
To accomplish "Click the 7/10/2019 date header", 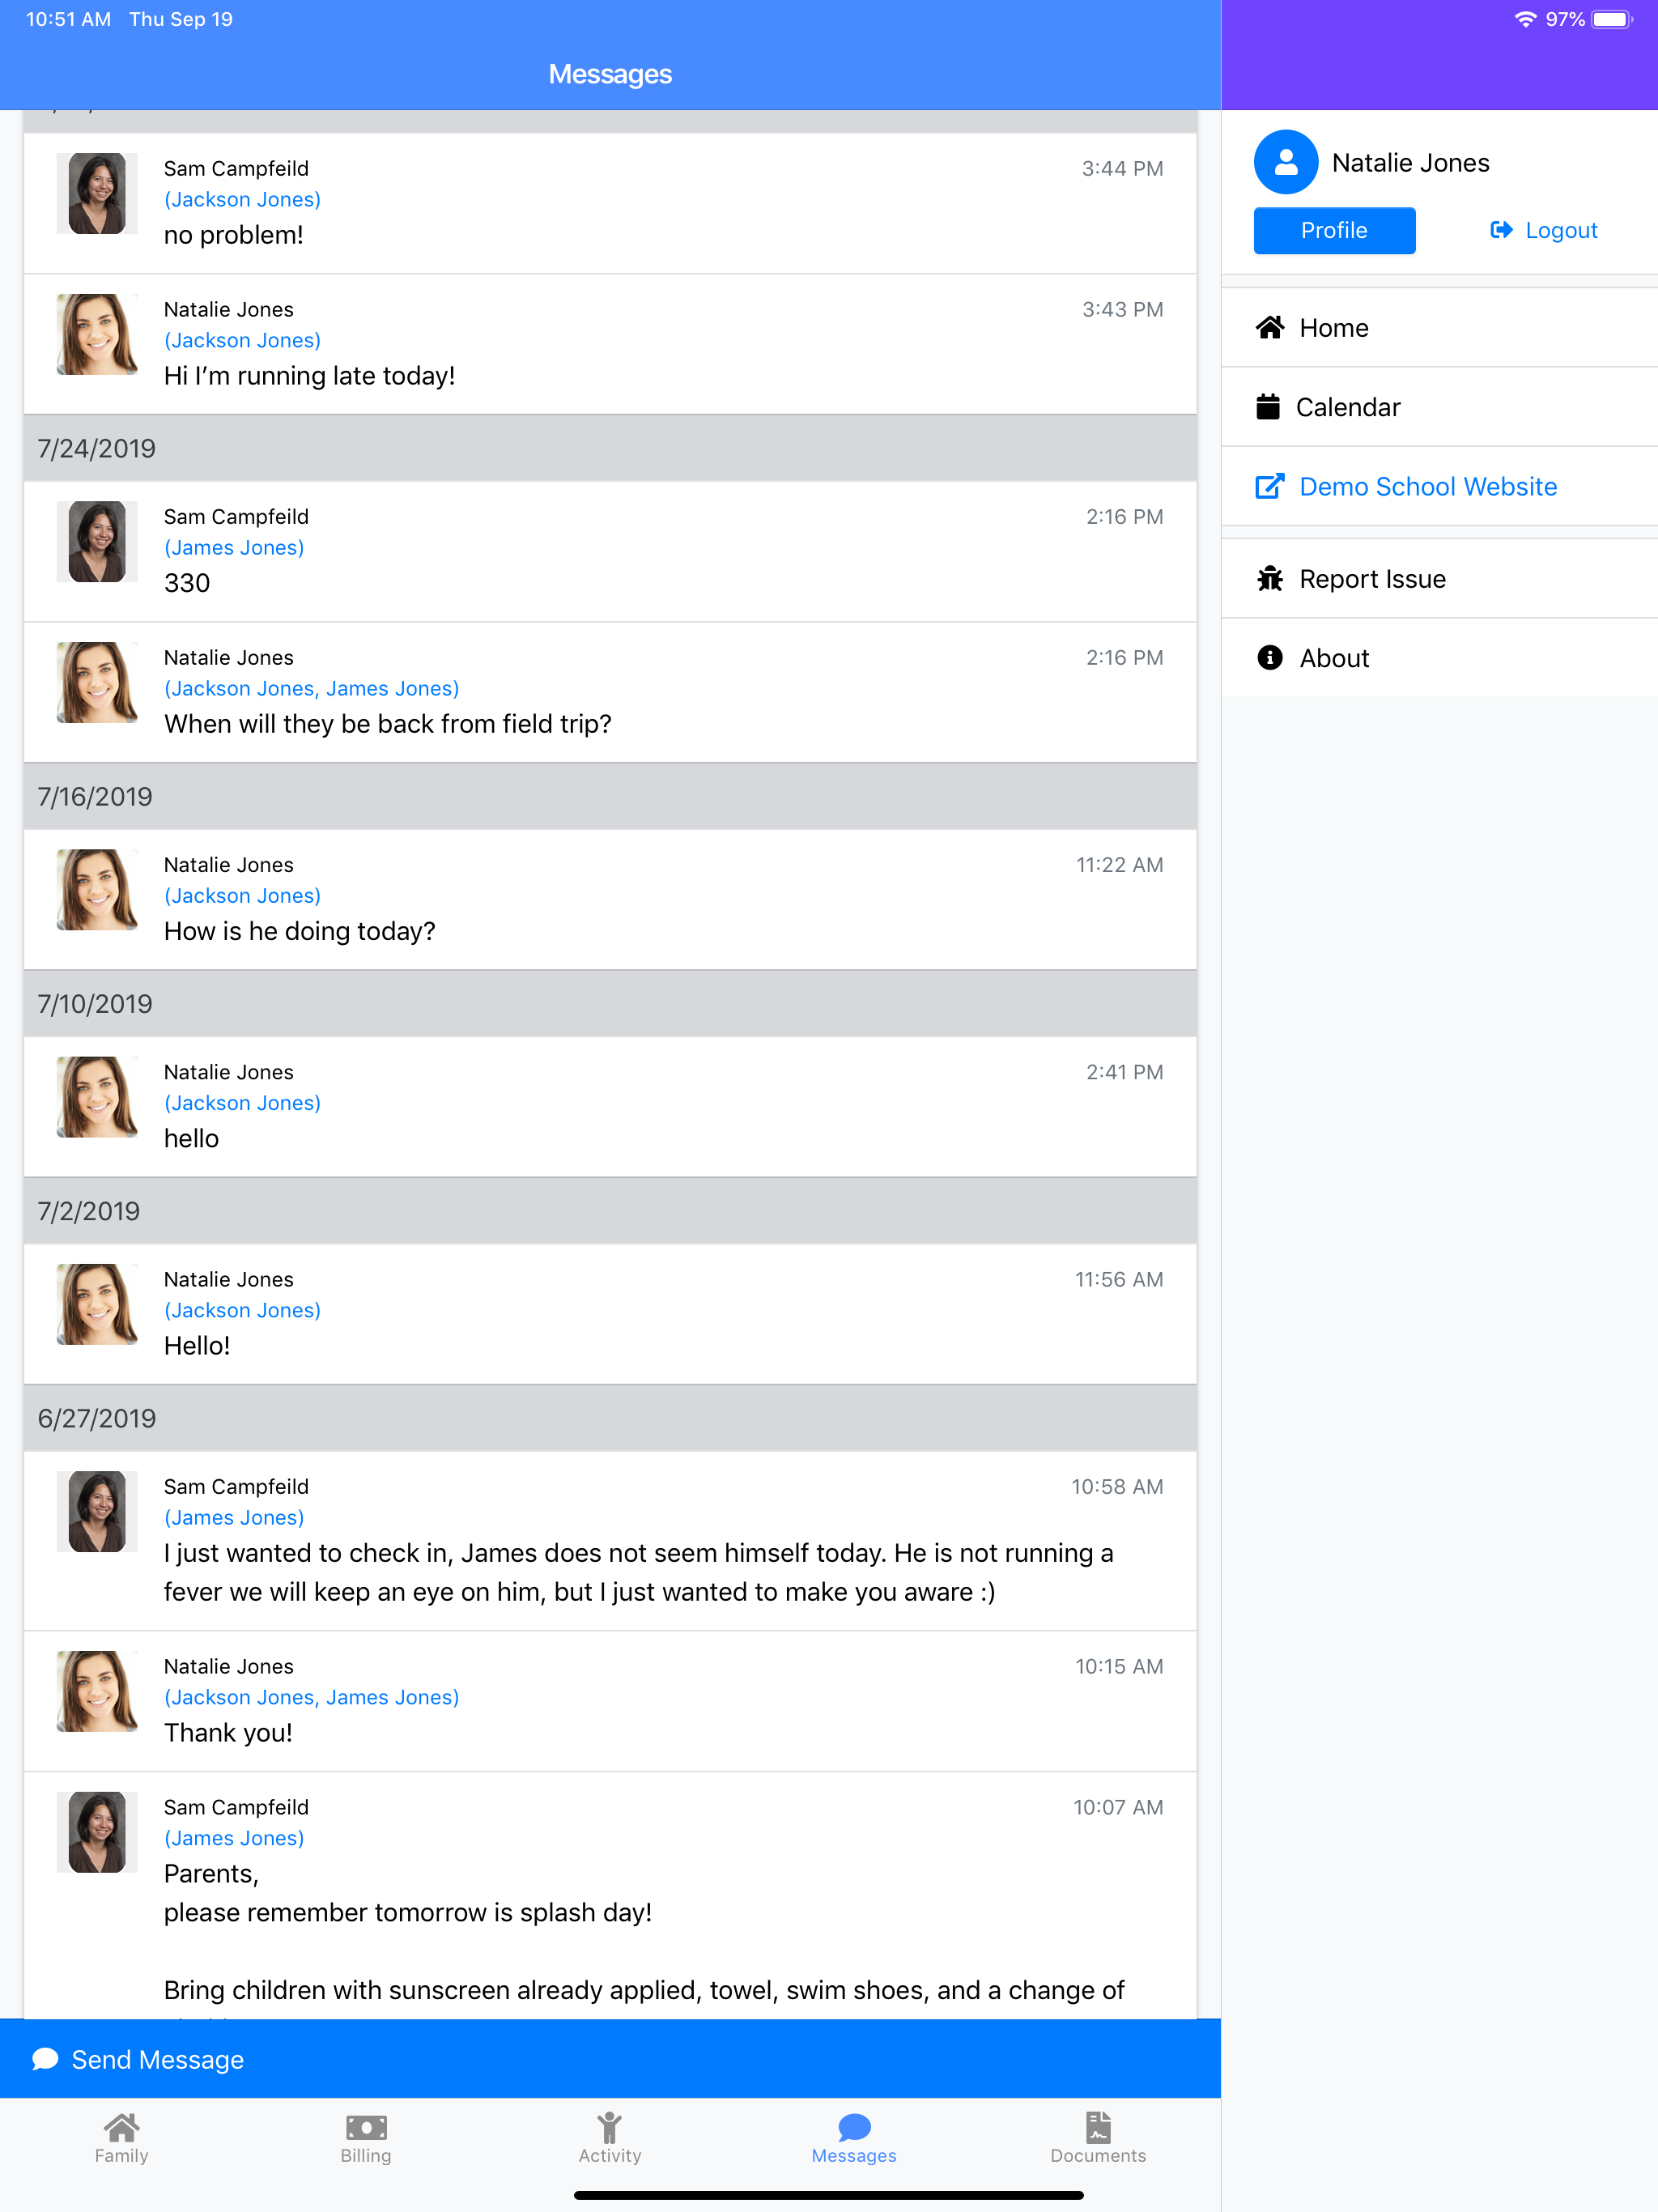I will (x=610, y=1004).
